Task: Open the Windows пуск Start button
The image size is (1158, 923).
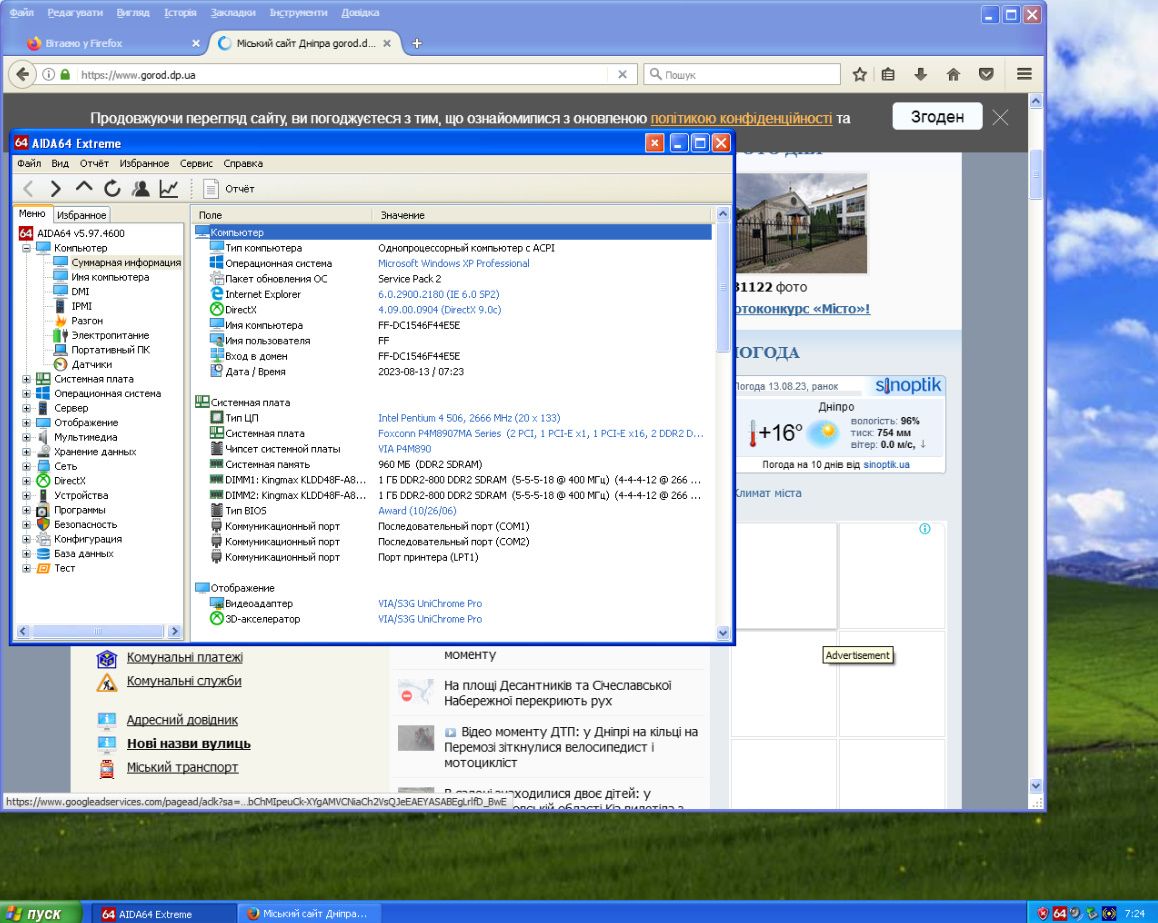Action: 41,913
